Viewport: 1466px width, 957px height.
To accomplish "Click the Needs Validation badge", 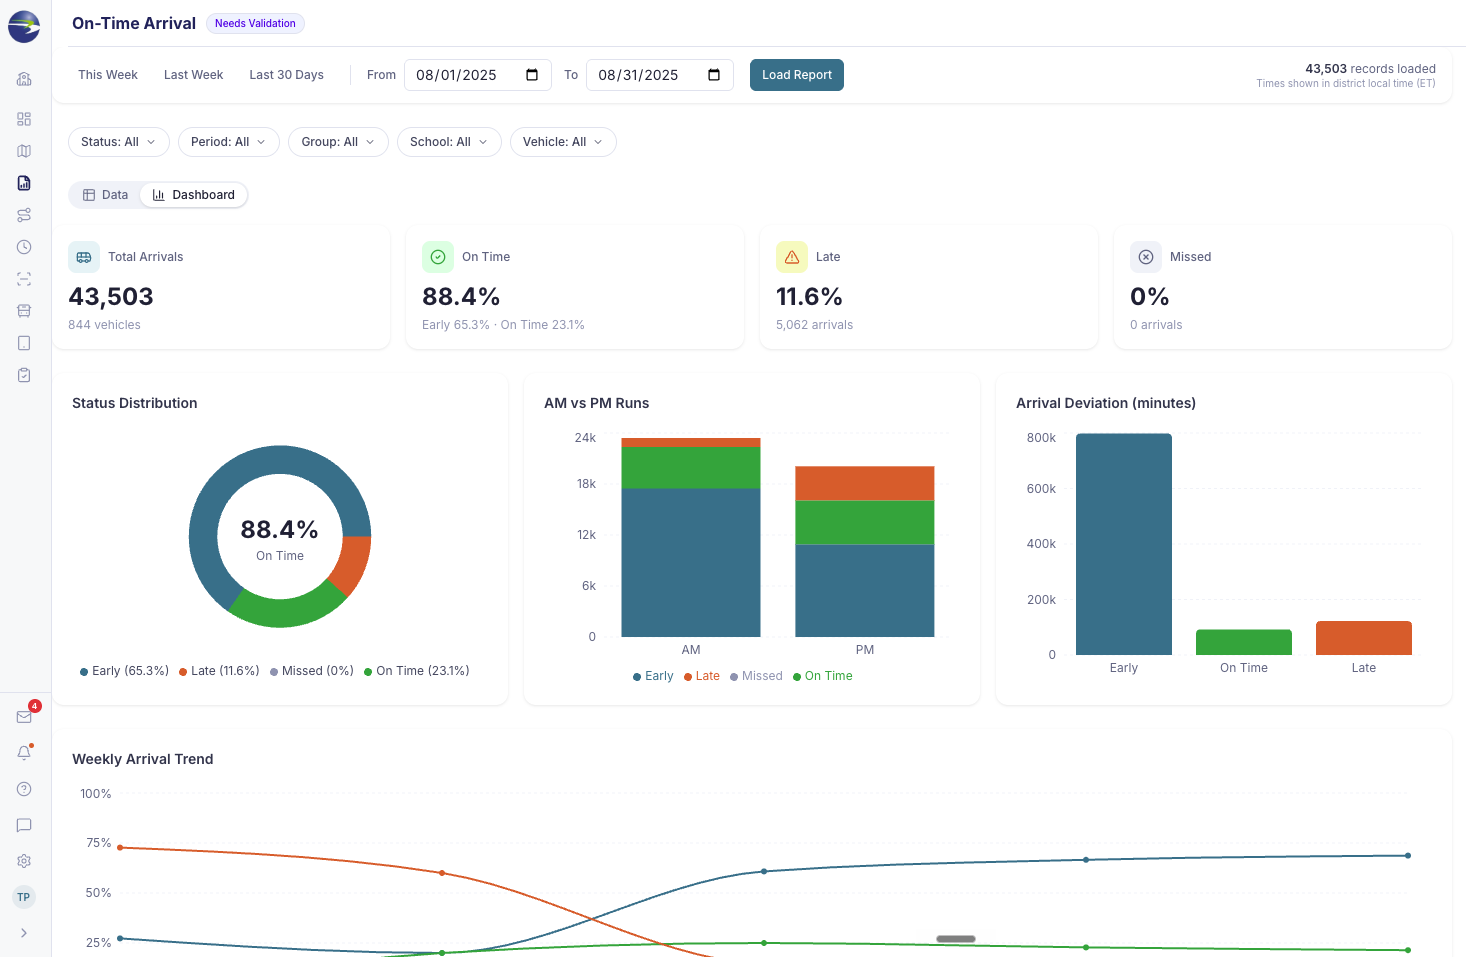I will pos(255,23).
